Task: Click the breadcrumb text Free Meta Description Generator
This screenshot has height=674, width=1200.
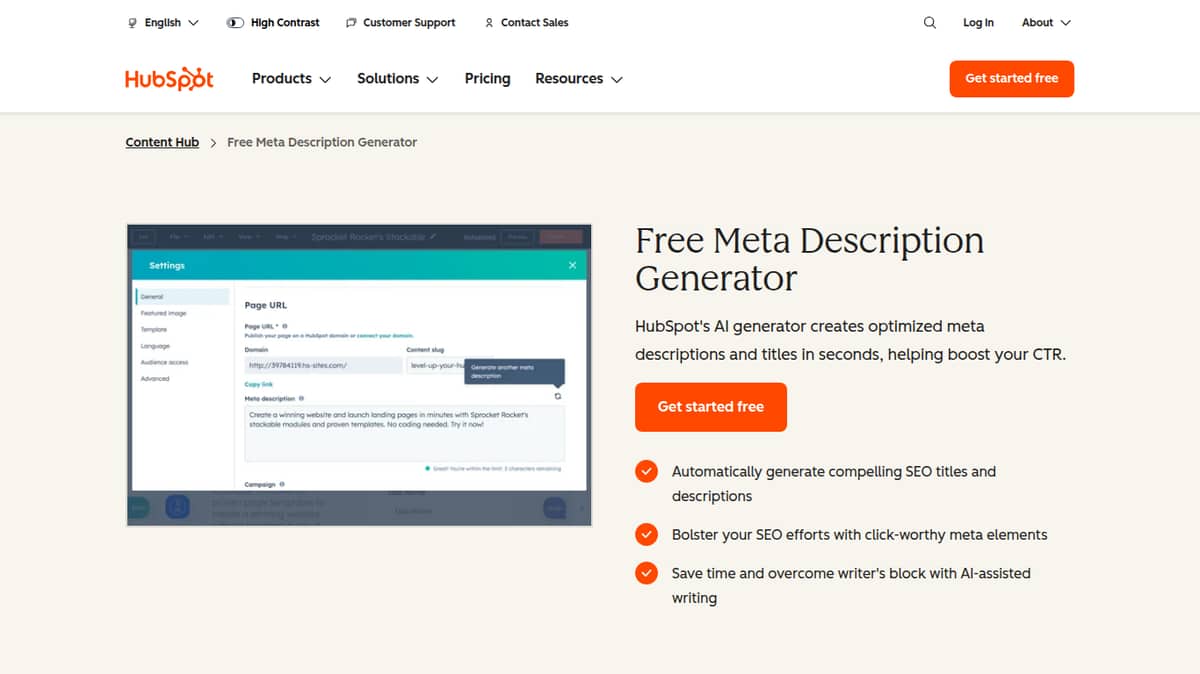Action: [x=322, y=142]
